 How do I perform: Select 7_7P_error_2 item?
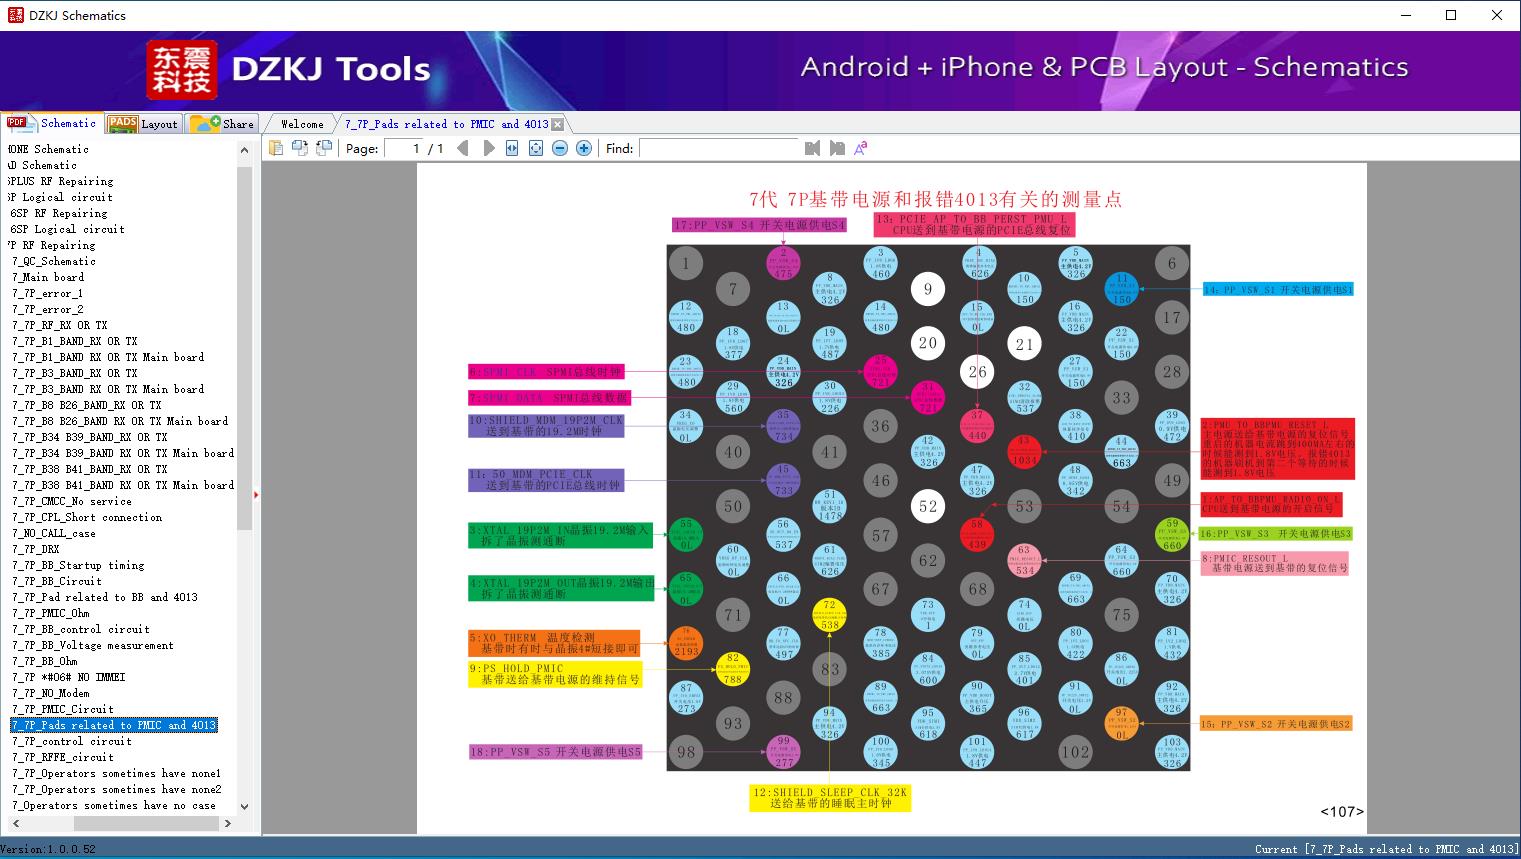(x=48, y=309)
